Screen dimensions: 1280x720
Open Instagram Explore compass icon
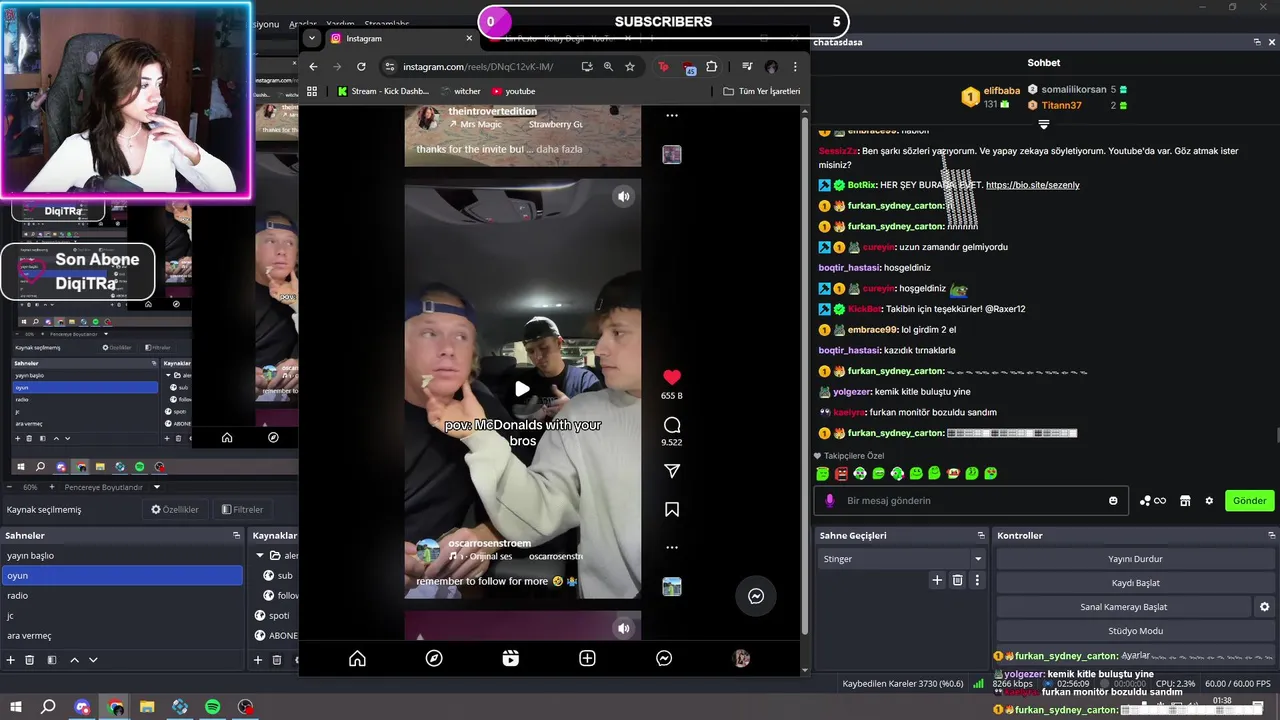(x=434, y=658)
